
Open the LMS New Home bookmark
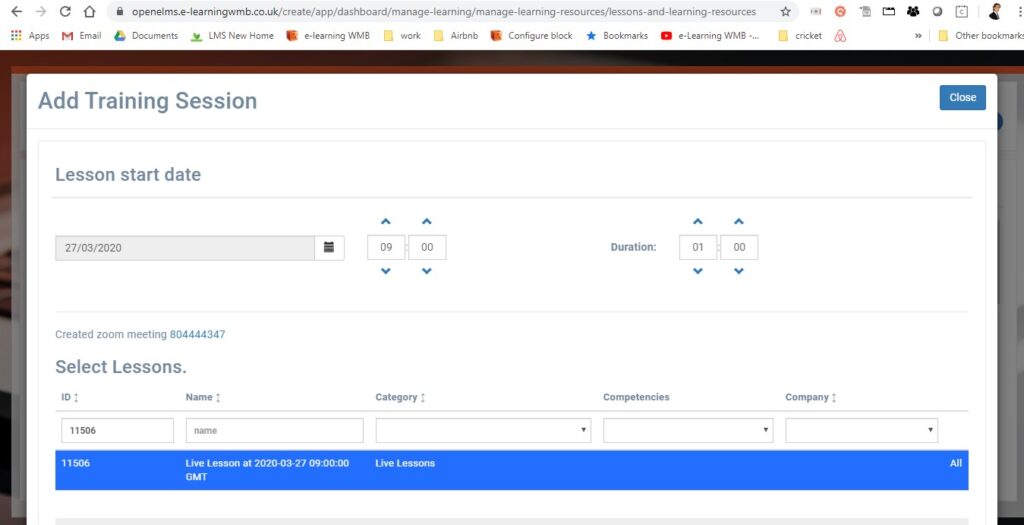(232, 36)
